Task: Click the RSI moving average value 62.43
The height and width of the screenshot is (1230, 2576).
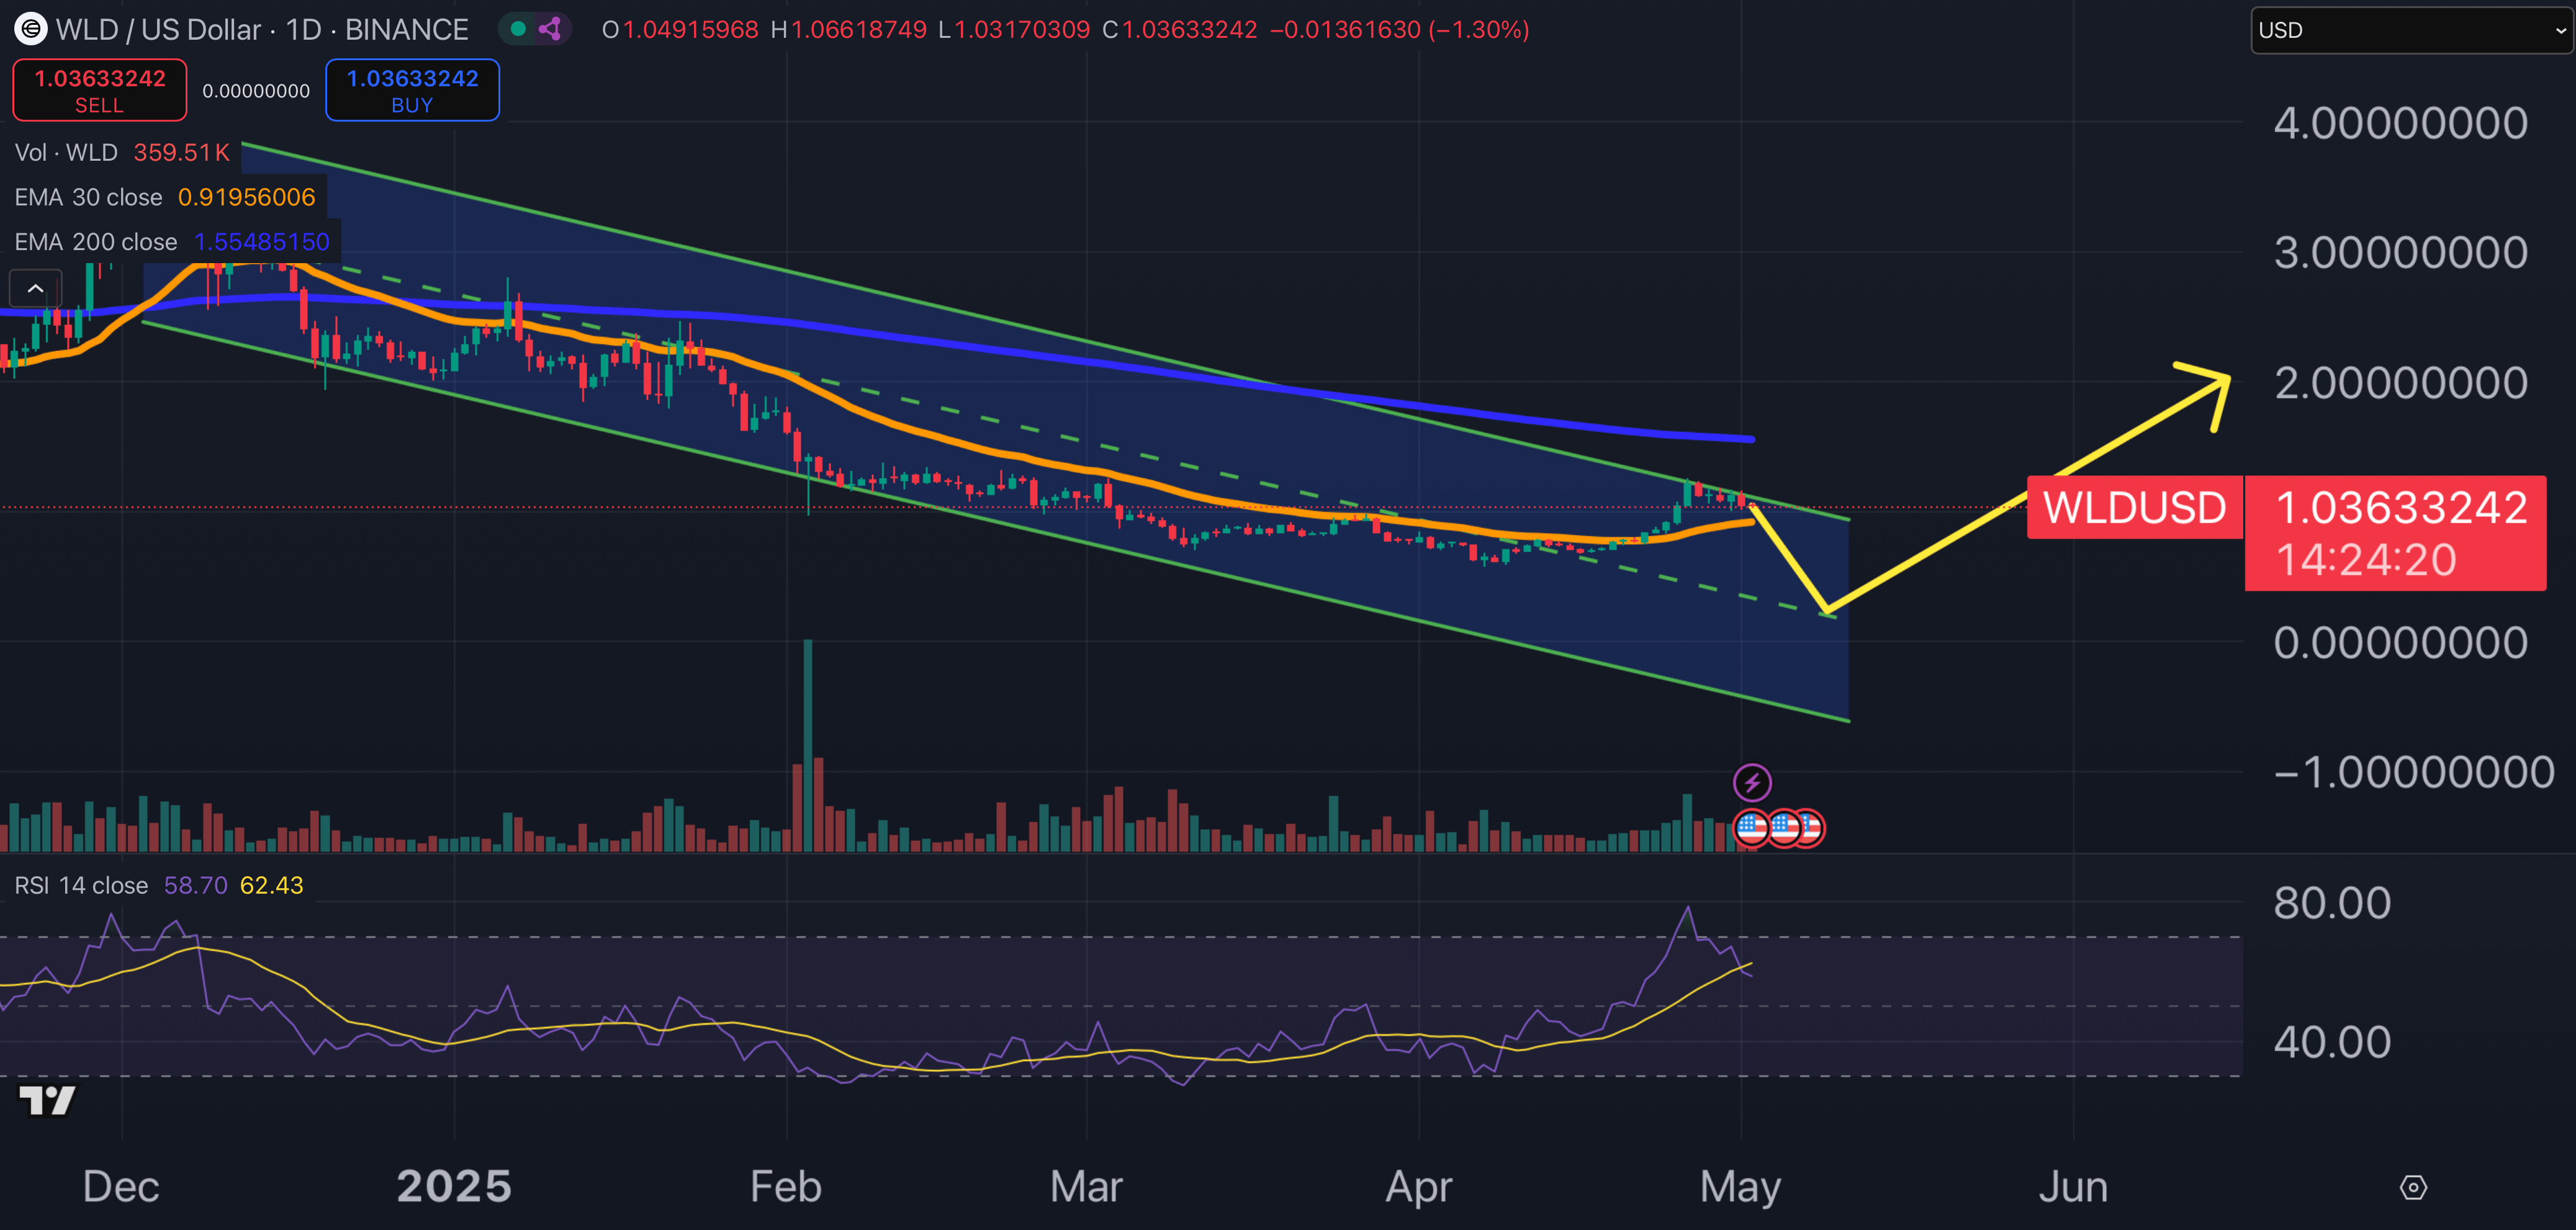Action: pyautogui.click(x=271, y=885)
